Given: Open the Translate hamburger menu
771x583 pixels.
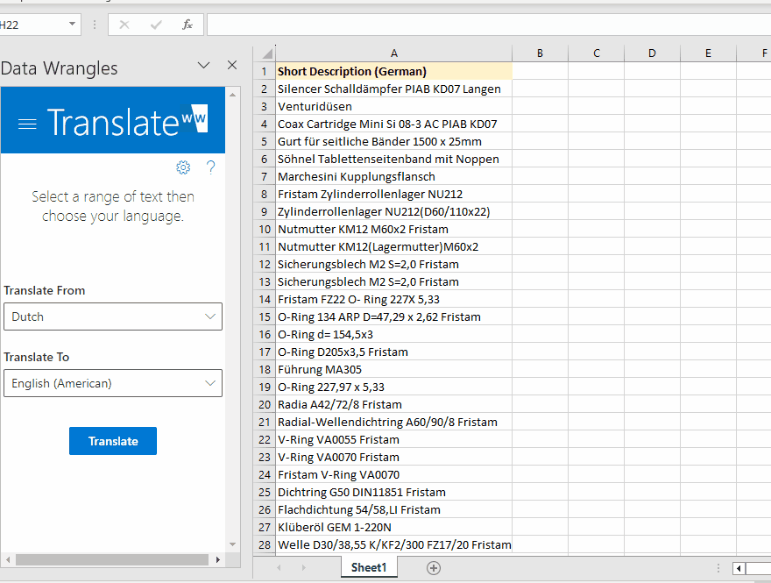Looking at the screenshot, I should click(27, 124).
